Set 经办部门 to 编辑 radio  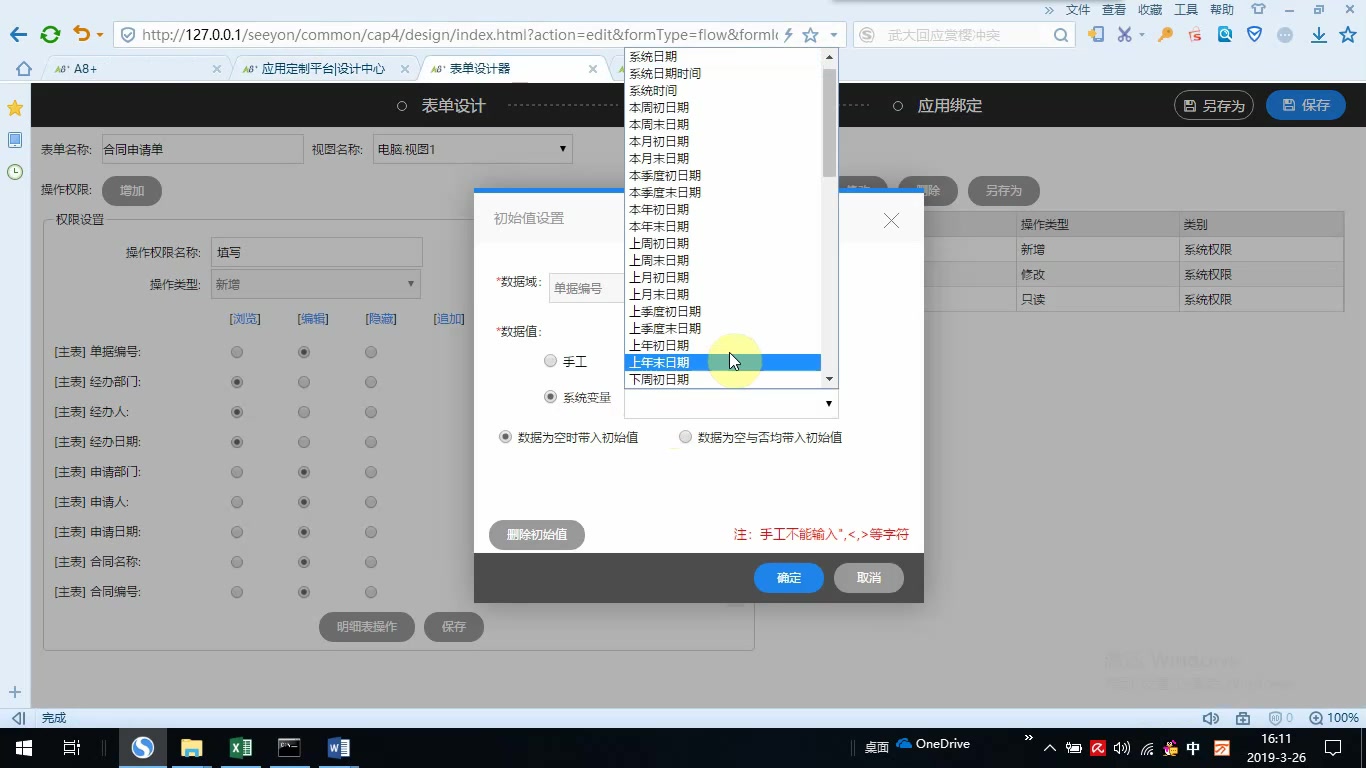click(x=304, y=382)
